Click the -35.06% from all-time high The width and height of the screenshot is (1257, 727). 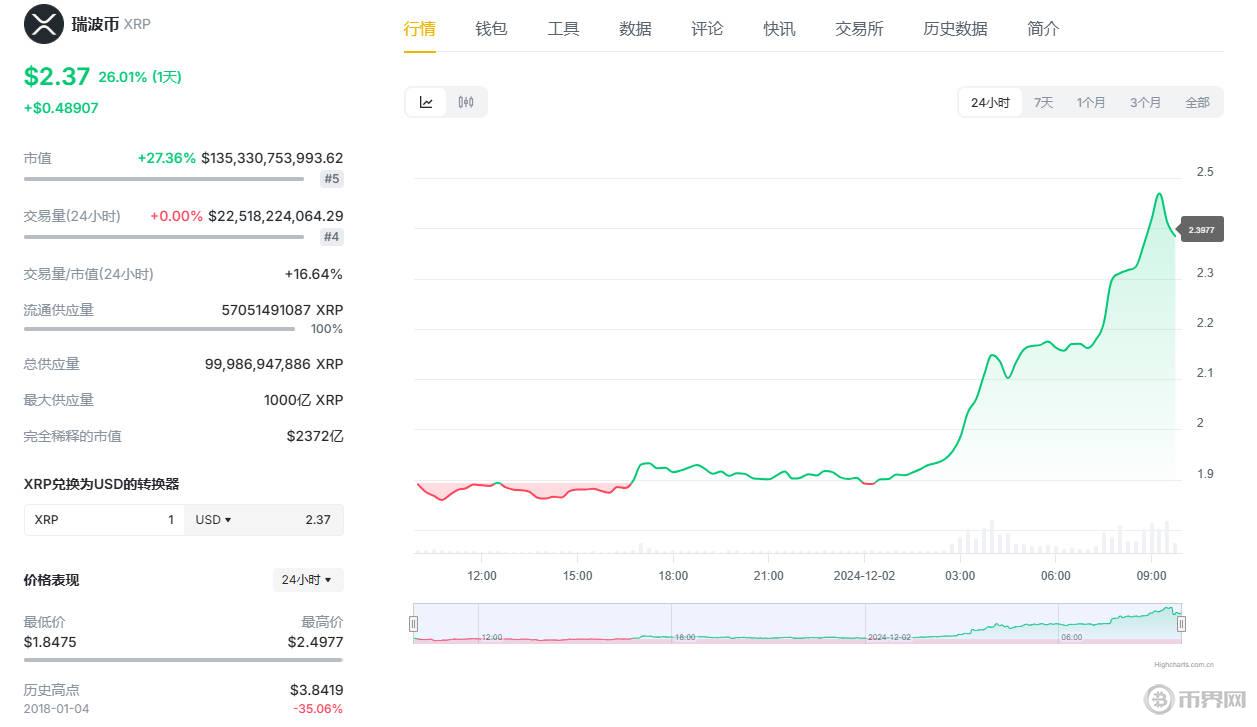pyautogui.click(x=318, y=709)
